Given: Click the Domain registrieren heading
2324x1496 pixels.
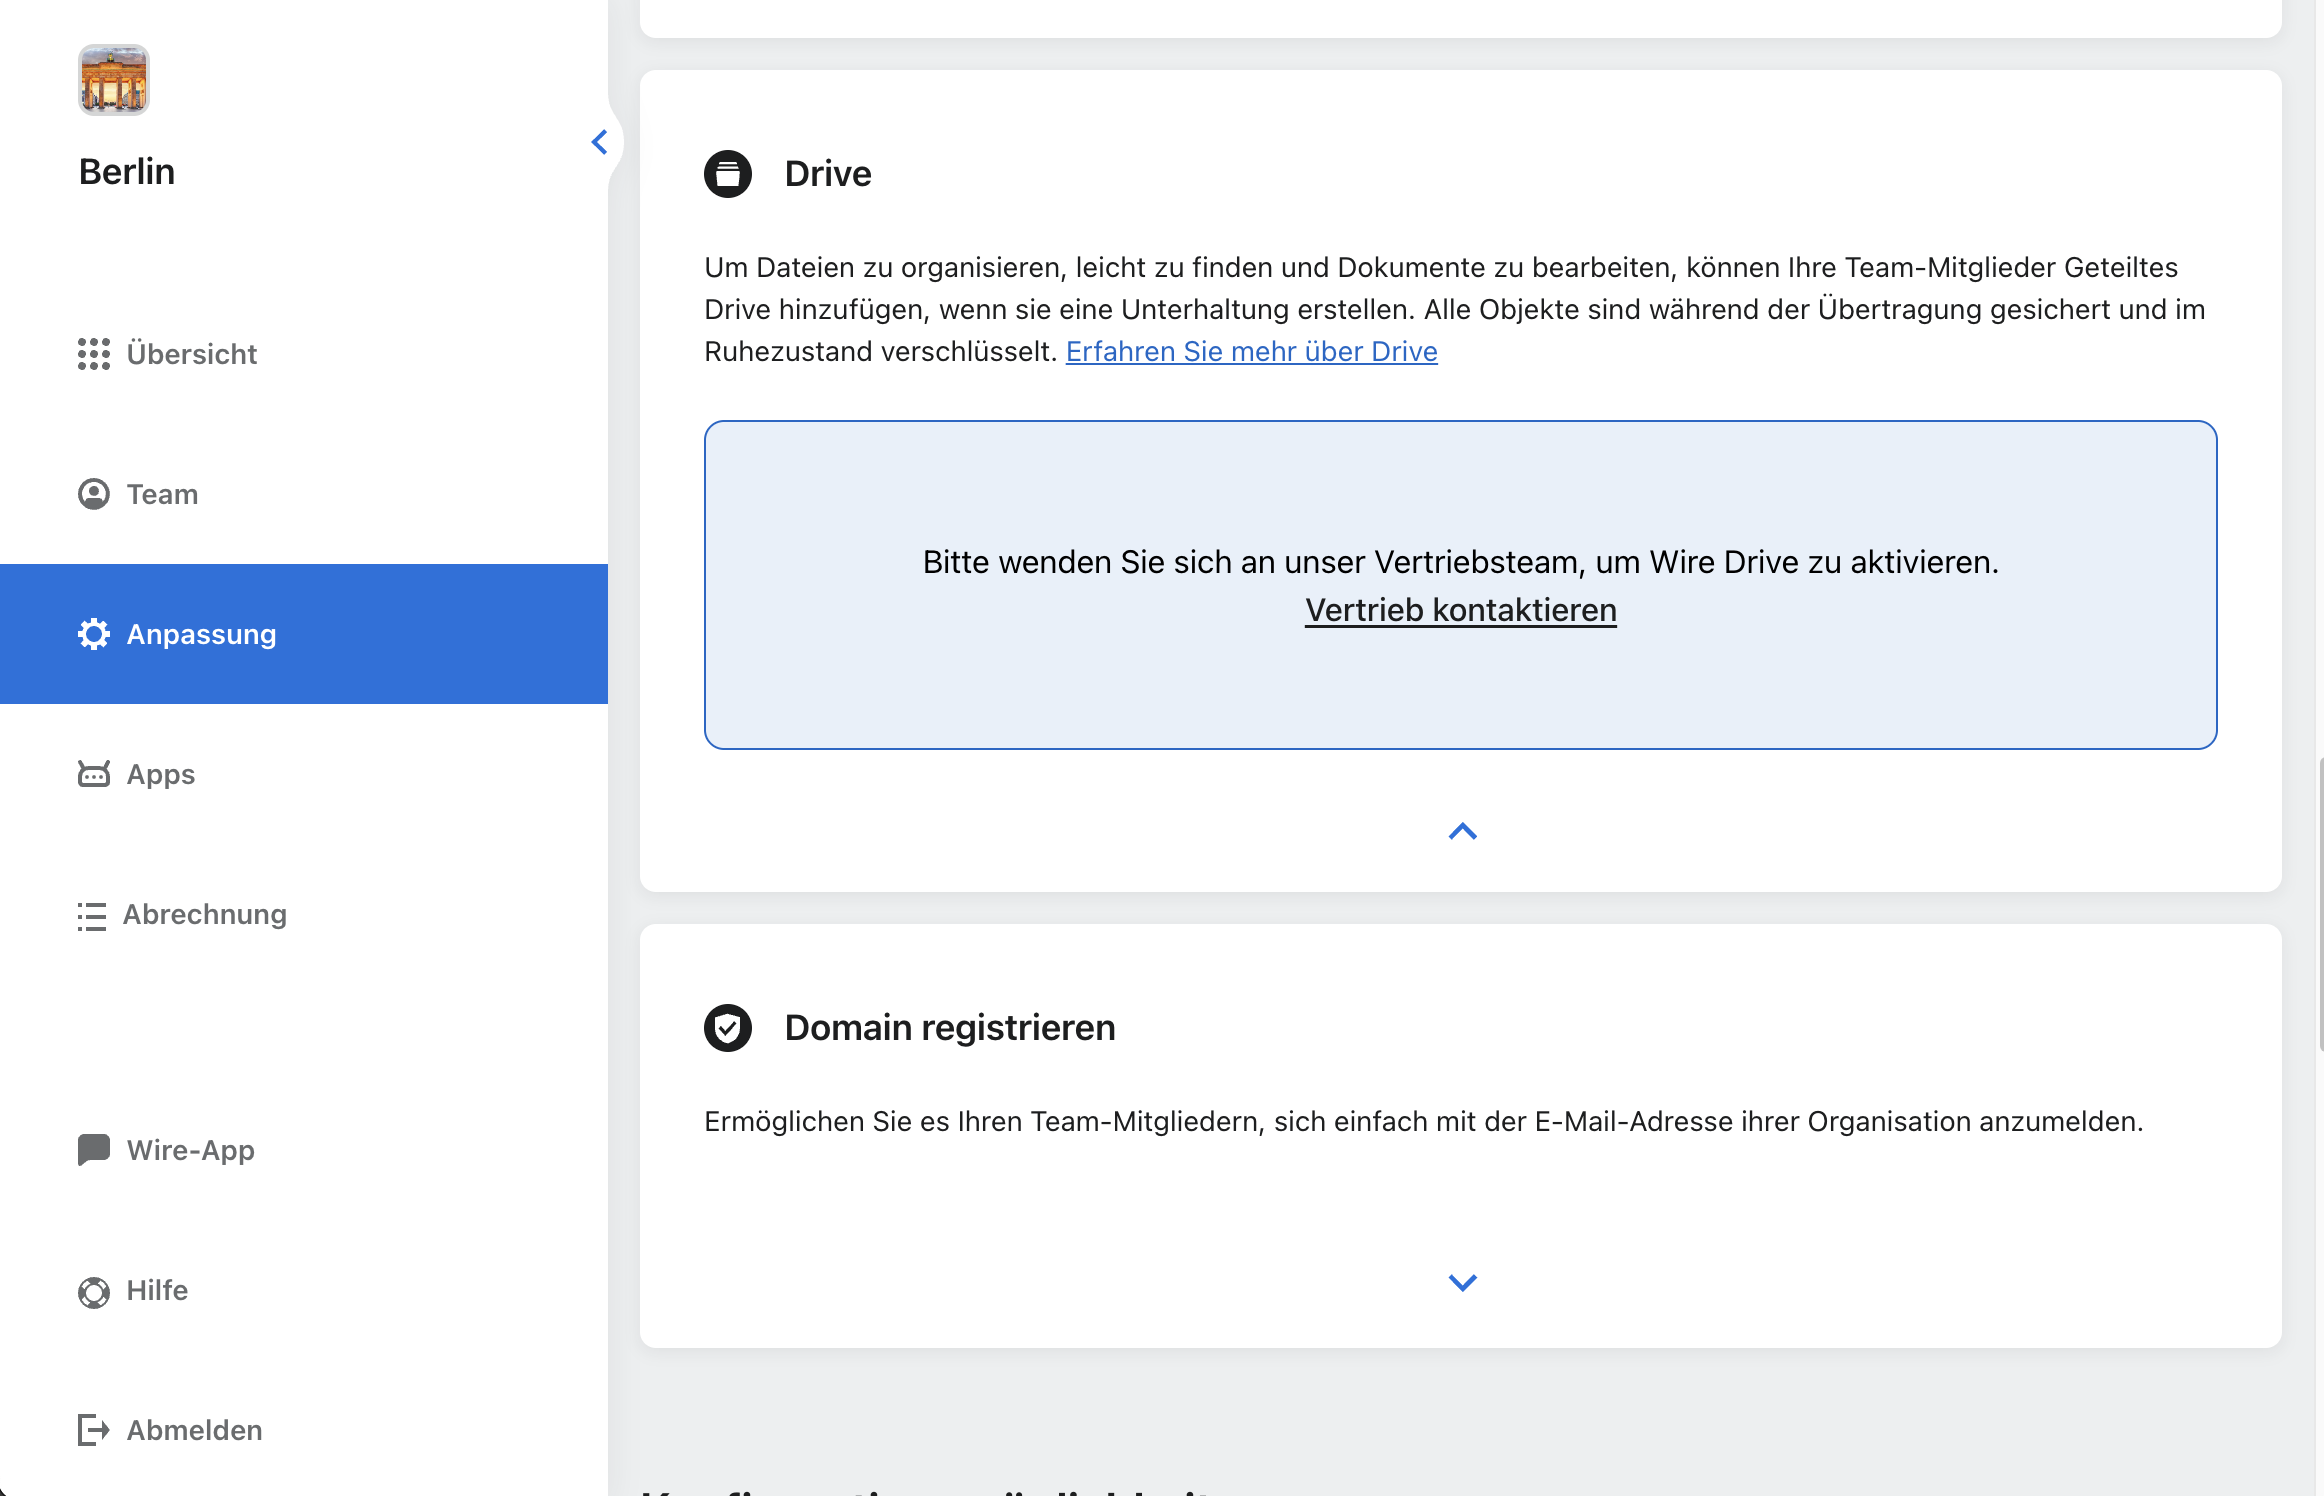Looking at the screenshot, I should 950,1028.
